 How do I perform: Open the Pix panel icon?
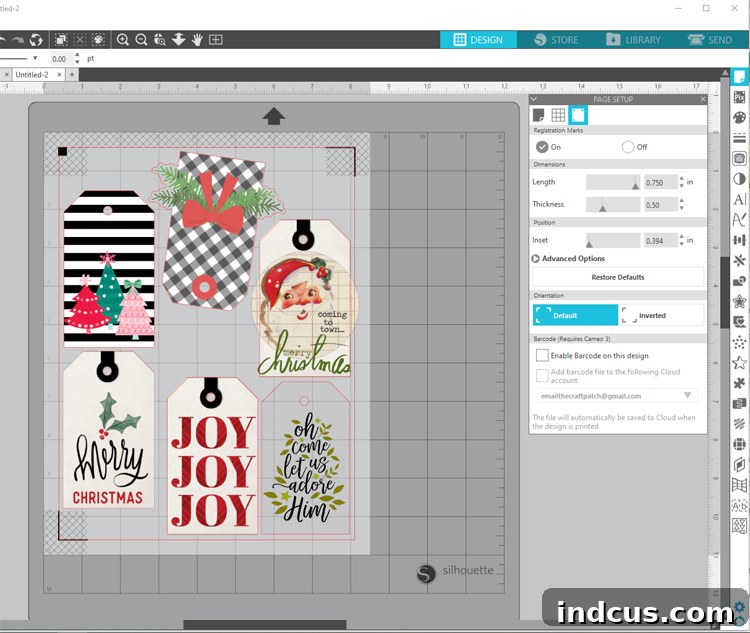click(739, 97)
